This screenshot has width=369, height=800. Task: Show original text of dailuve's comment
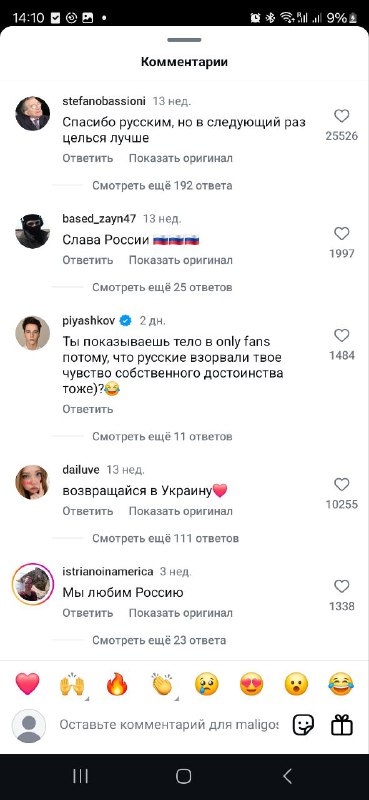[x=181, y=511]
